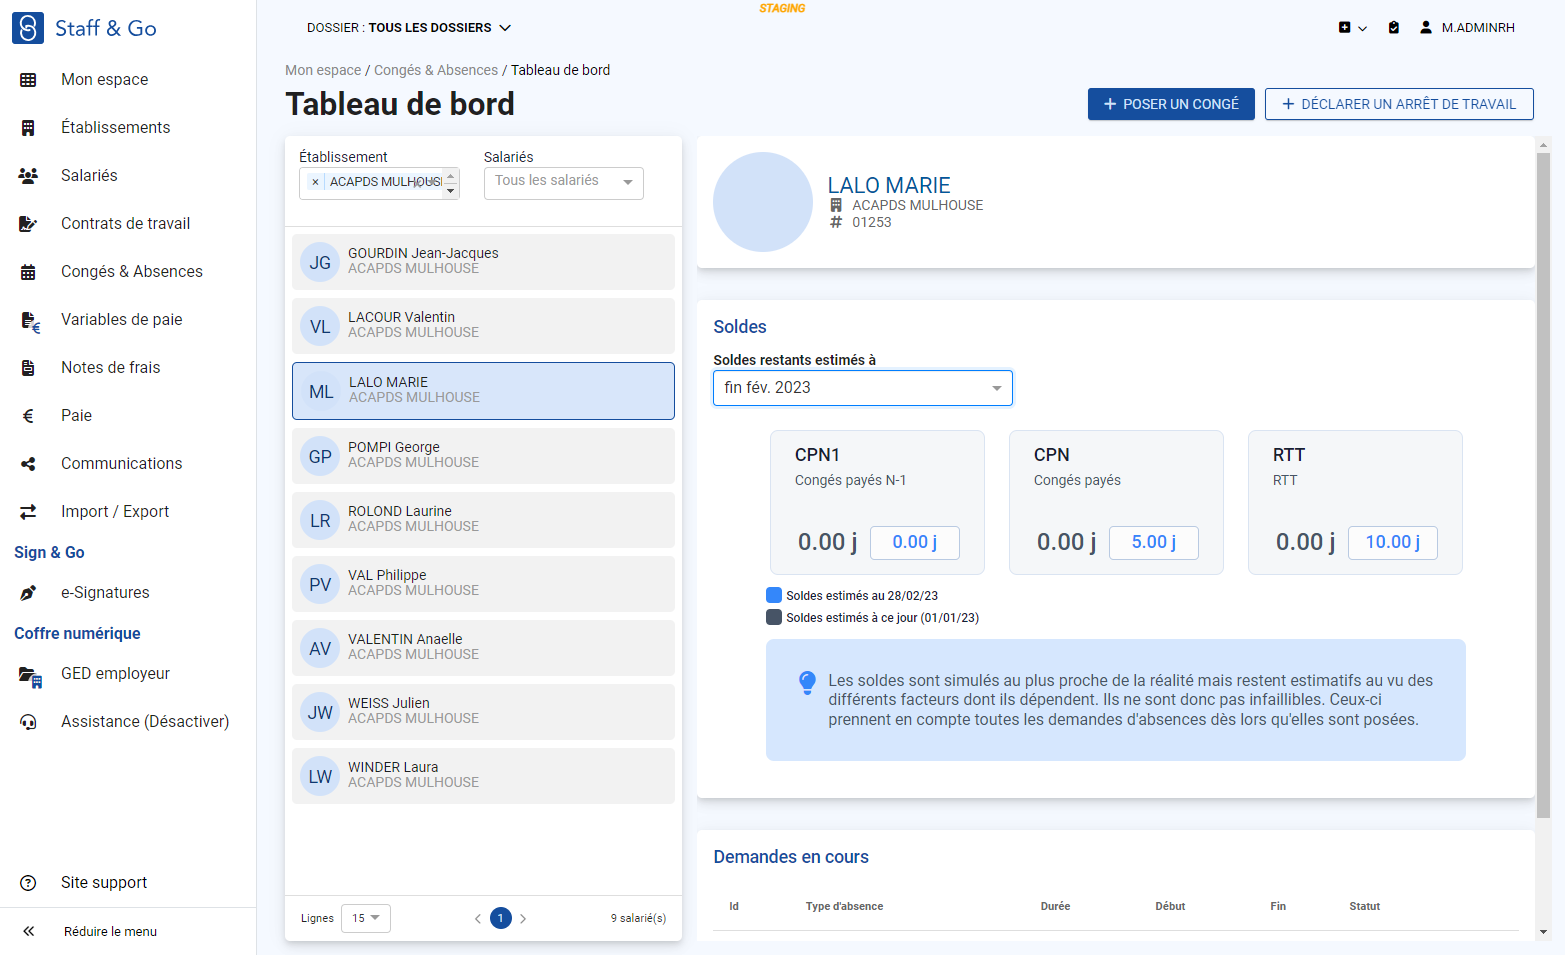Click DÉCLARER UN ARRÊT DE TRAVAIL button
Viewport: 1565px width, 955px height.
[1399, 104]
